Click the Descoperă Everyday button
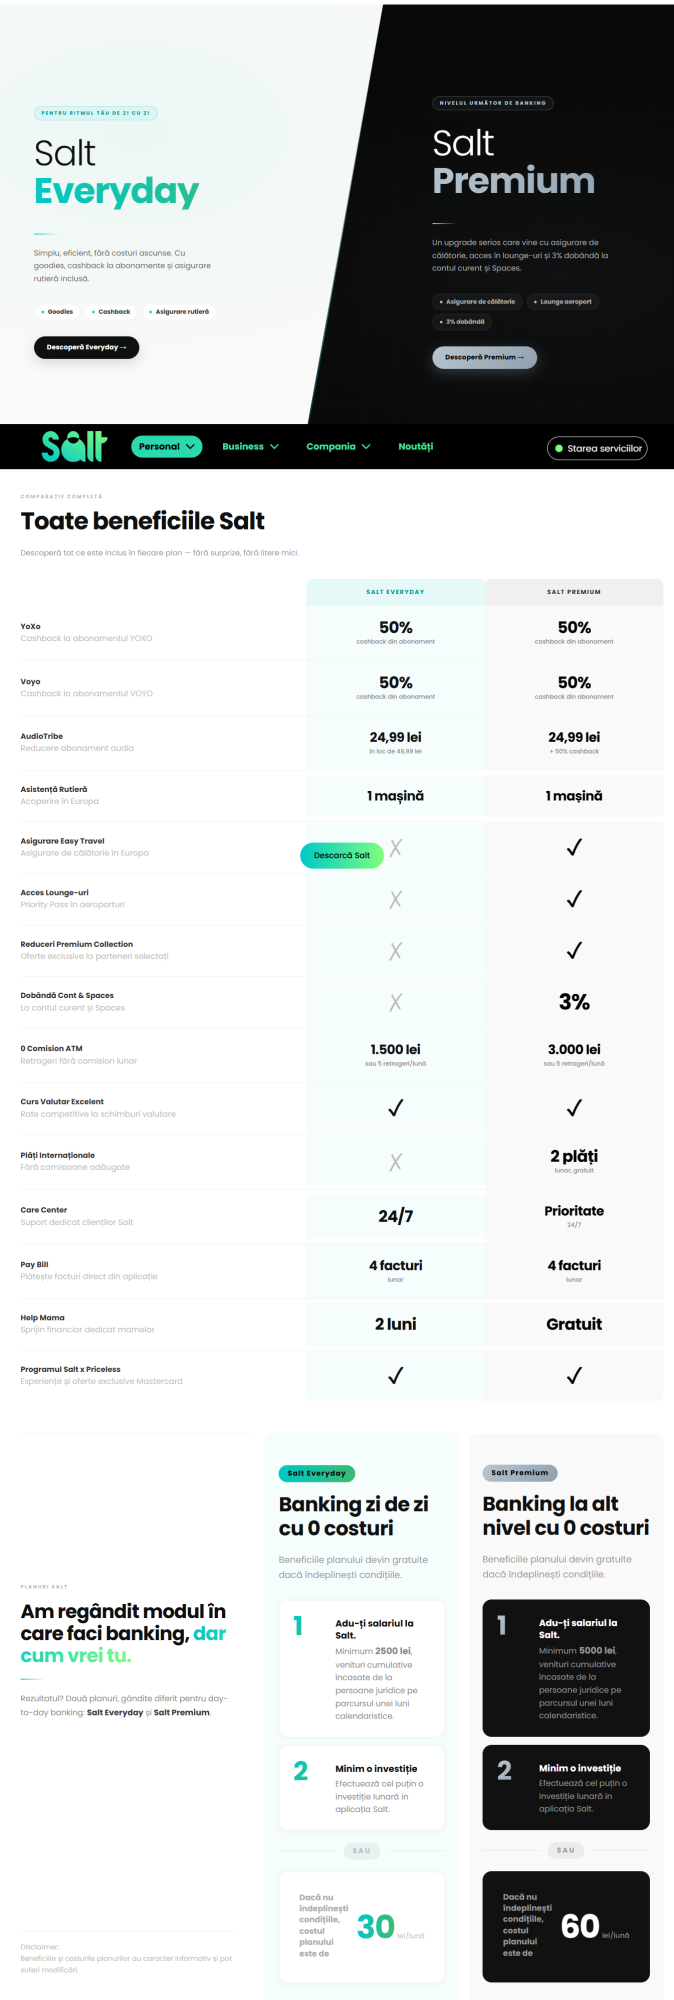This screenshot has width=674, height=2000. 86,347
